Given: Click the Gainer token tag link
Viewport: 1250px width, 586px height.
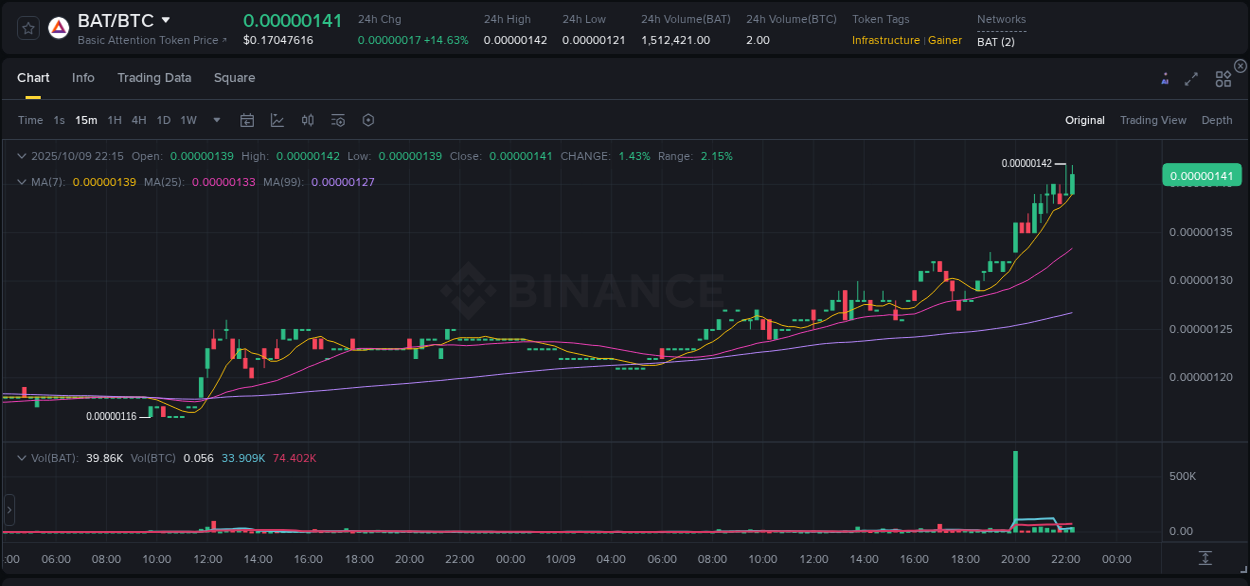Looking at the screenshot, I should pos(945,40).
